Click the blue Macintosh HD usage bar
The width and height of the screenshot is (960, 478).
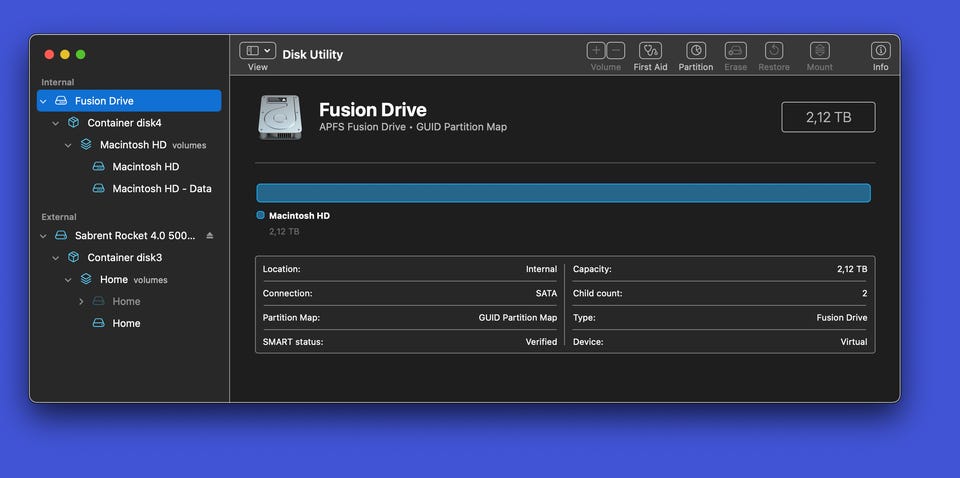(563, 193)
